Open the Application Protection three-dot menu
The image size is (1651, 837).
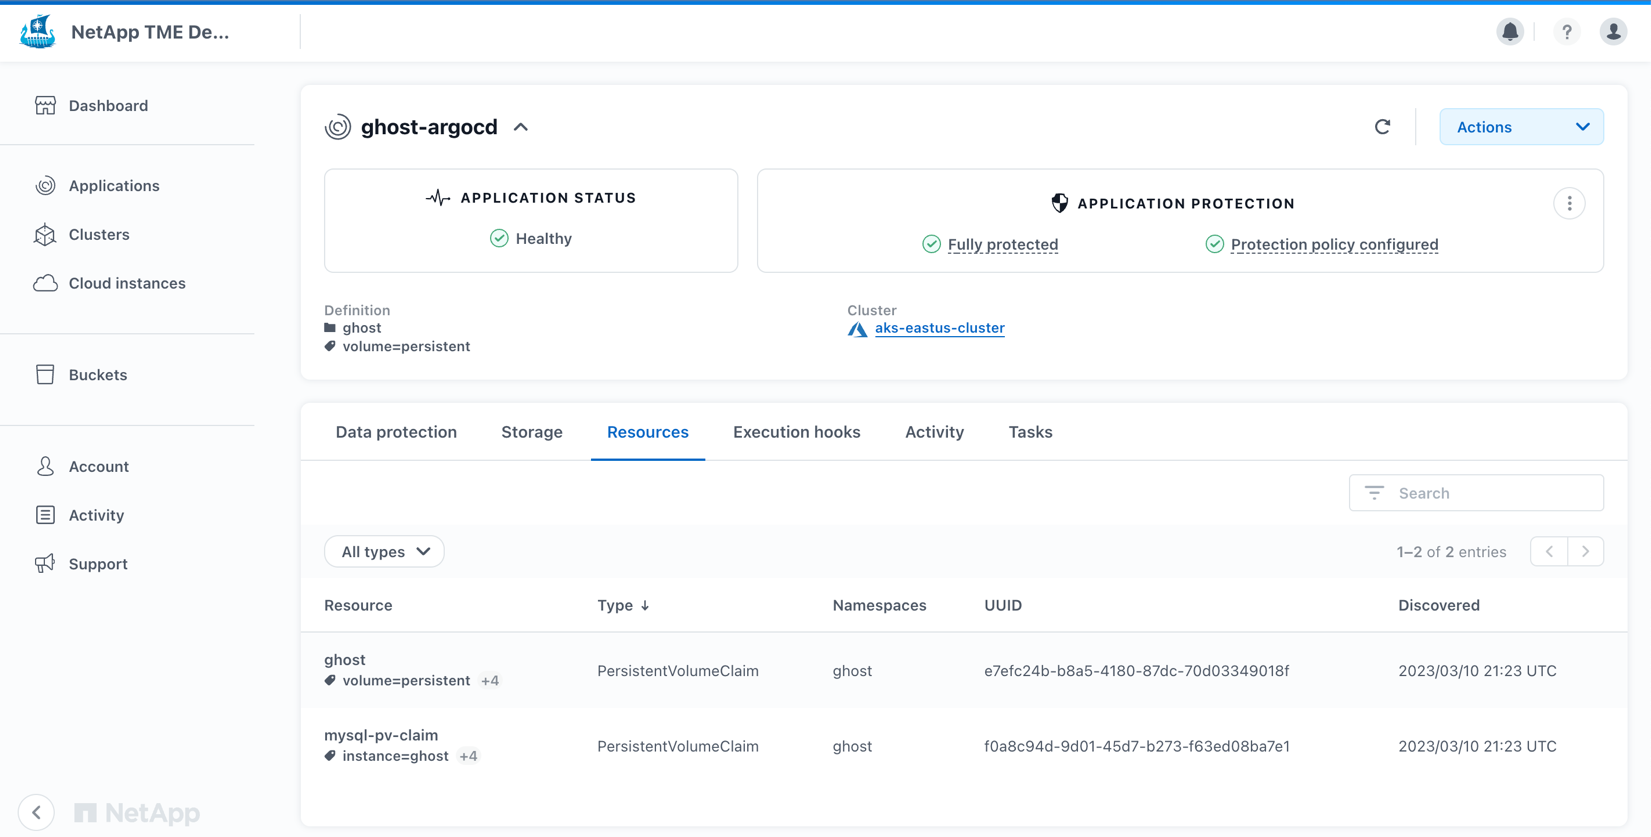(1569, 204)
